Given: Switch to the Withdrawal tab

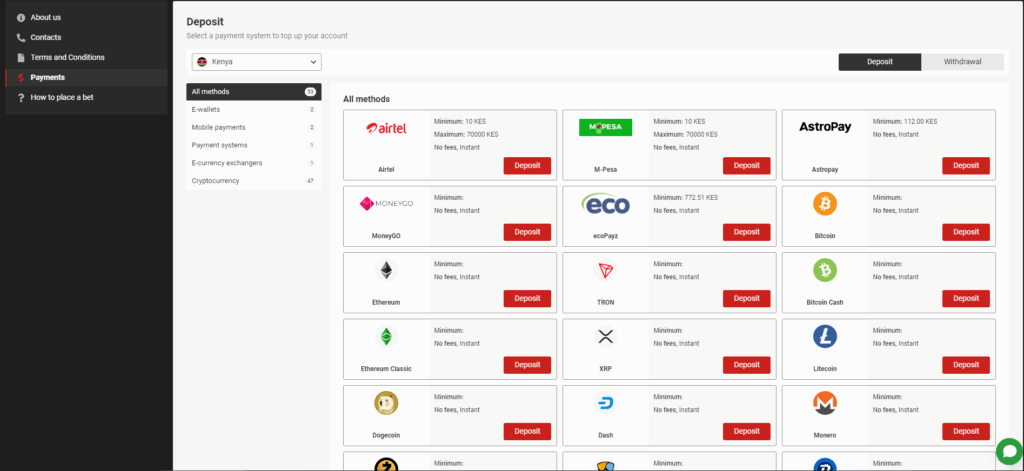Looking at the screenshot, I should pos(963,62).
